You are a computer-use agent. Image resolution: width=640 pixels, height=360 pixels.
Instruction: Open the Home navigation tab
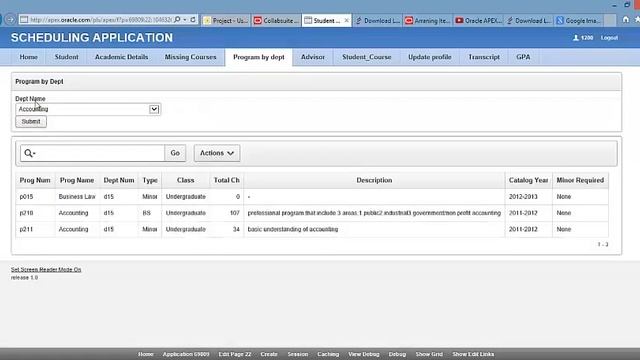click(29, 57)
